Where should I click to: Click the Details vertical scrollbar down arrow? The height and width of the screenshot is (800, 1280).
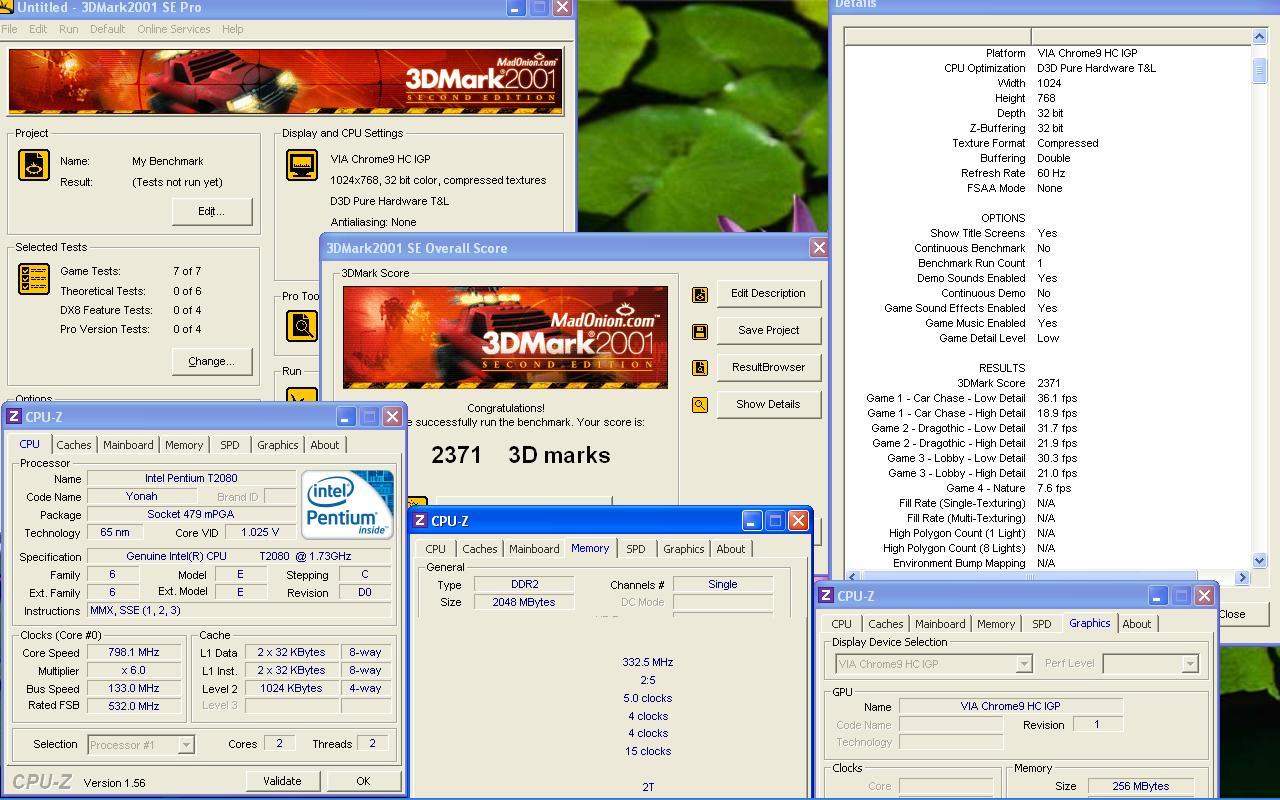[x=1259, y=561]
